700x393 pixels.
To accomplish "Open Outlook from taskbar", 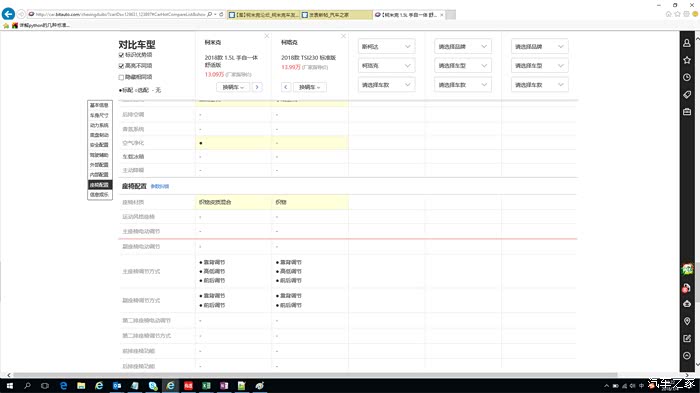I will [x=117, y=385].
